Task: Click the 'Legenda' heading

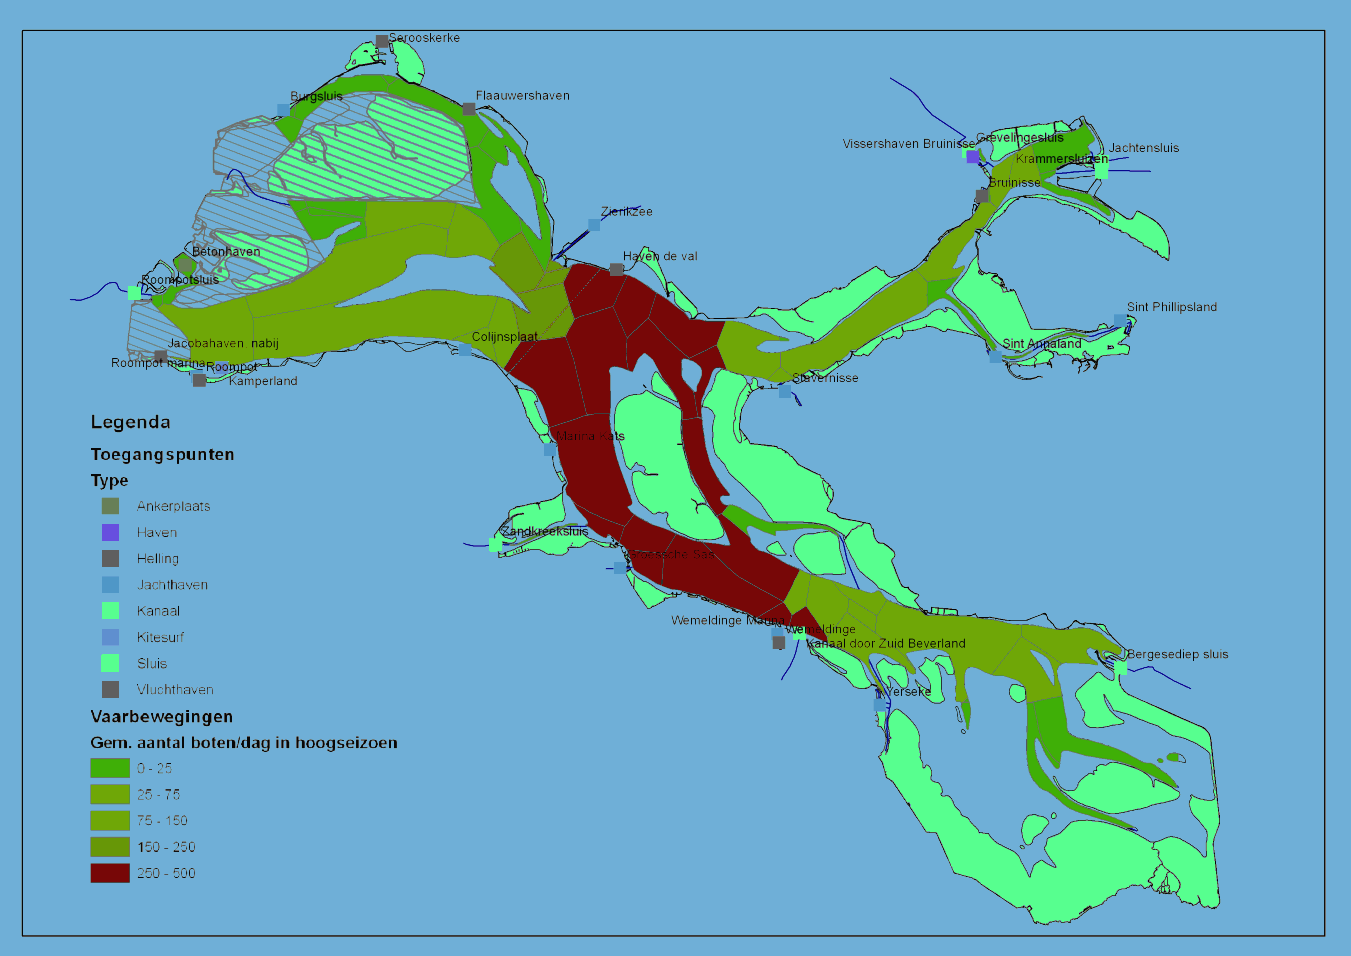Action: 130,422
